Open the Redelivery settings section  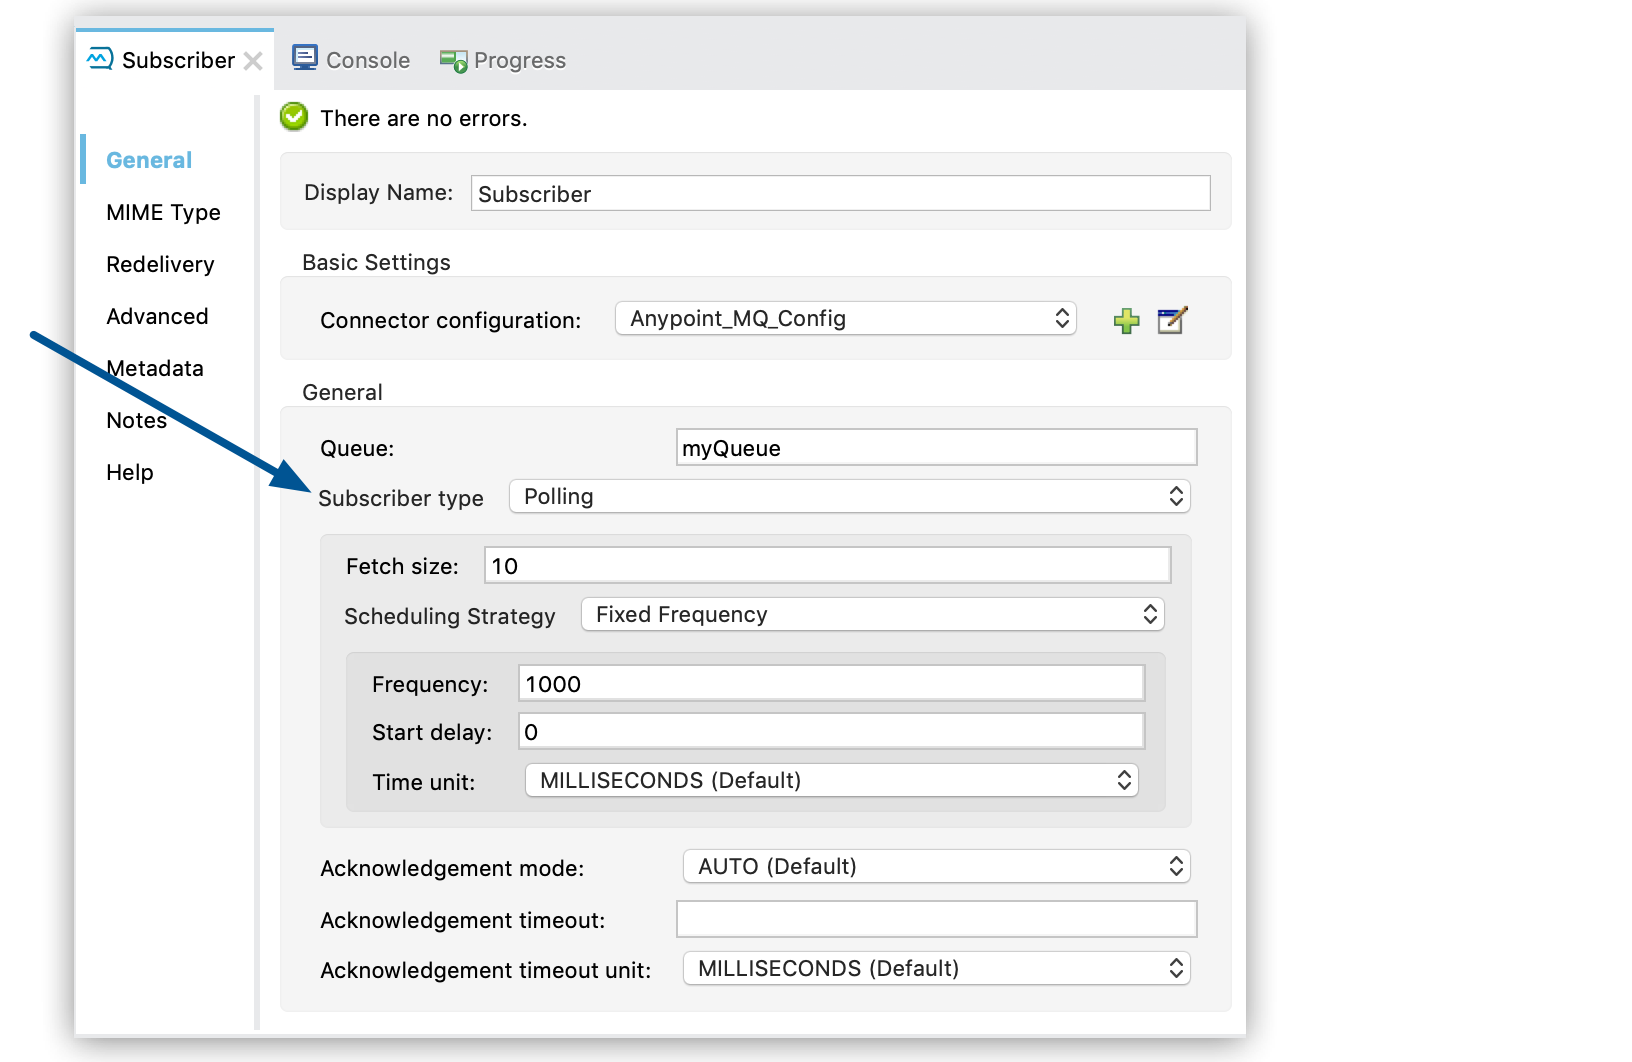pyautogui.click(x=160, y=264)
